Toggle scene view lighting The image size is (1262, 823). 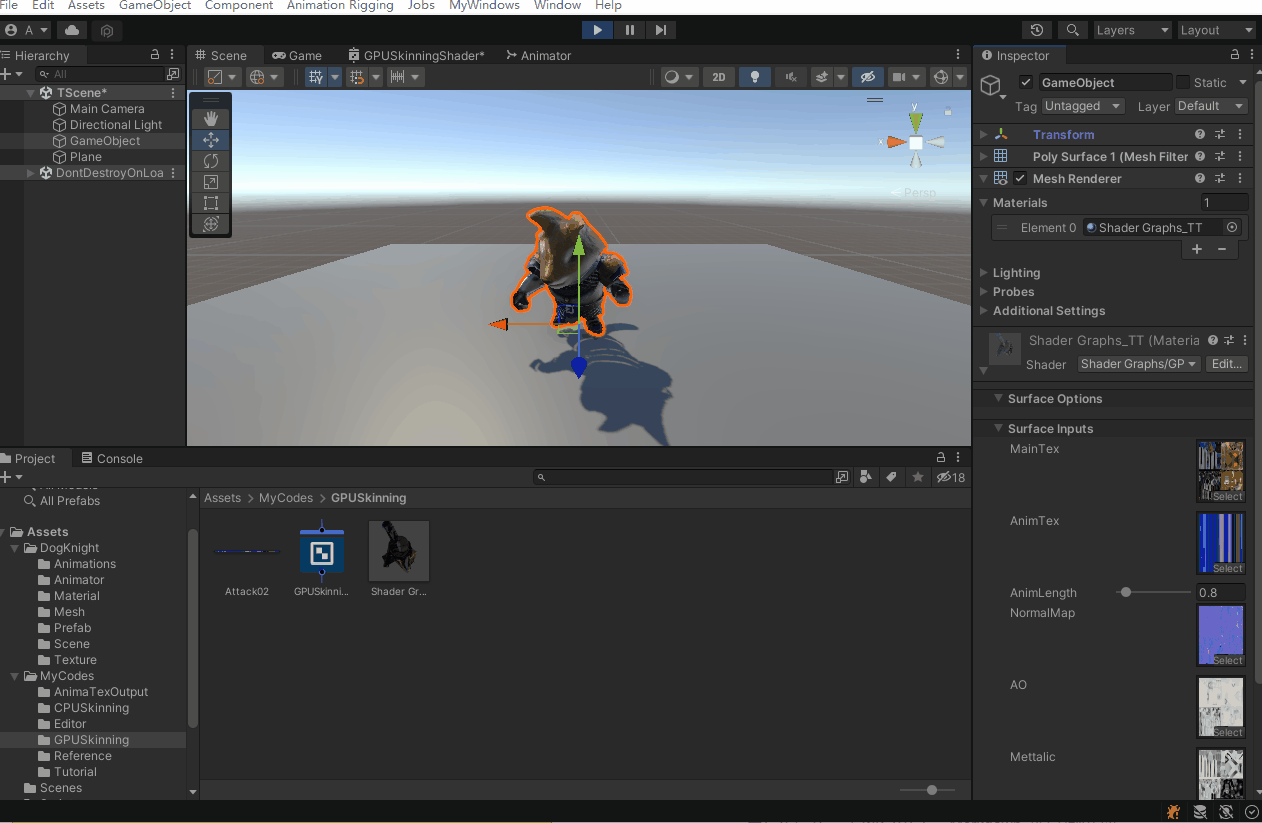tap(753, 76)
